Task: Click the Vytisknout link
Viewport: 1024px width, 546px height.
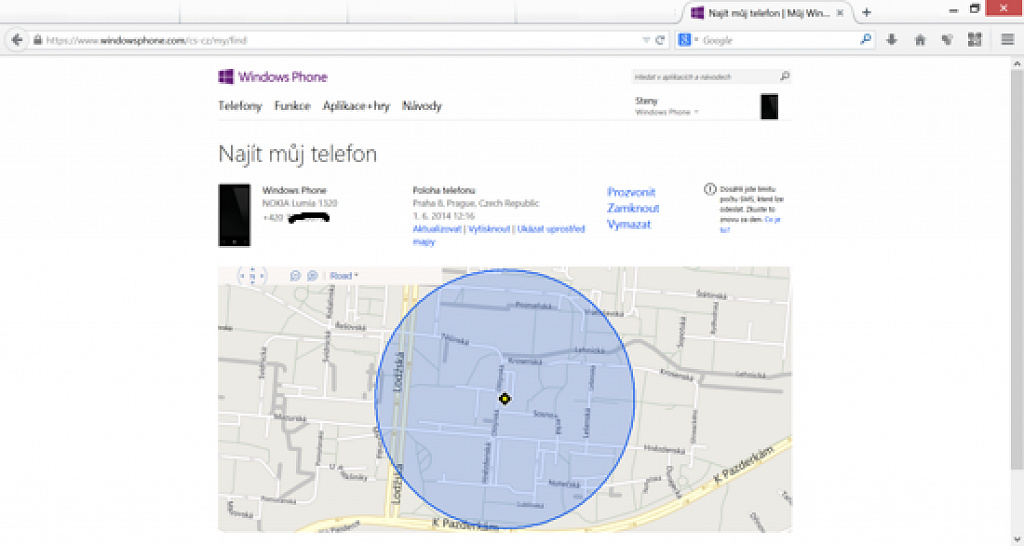Action: point(489,229)
